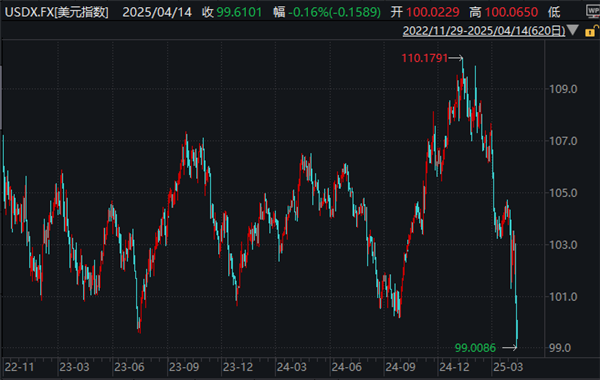
Task: Click the high price 100.0650 value
Action: pyautogui.click(x=511, y=12)
